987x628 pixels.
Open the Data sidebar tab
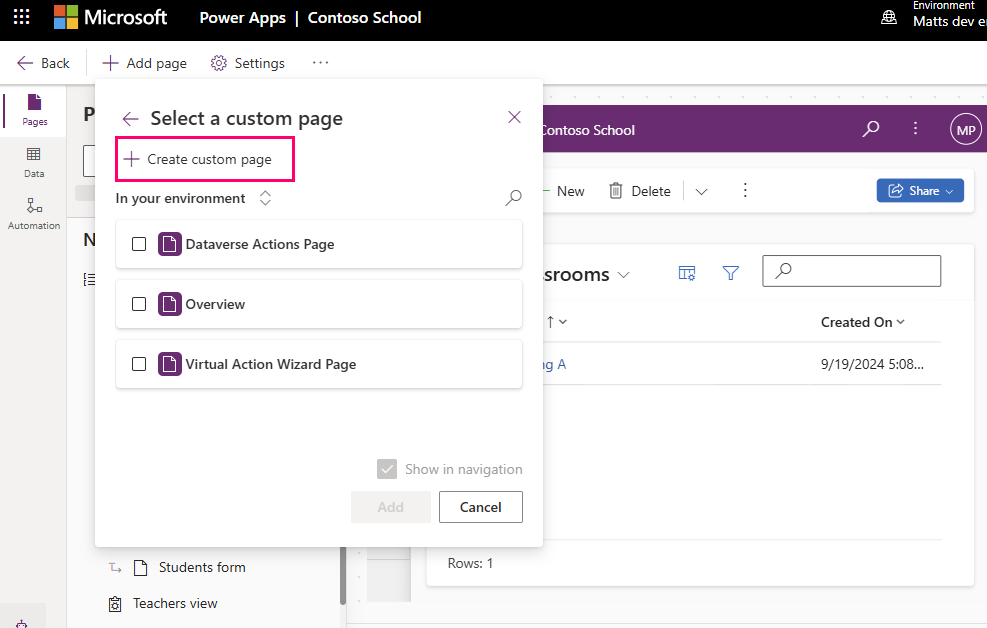point(34,162)
